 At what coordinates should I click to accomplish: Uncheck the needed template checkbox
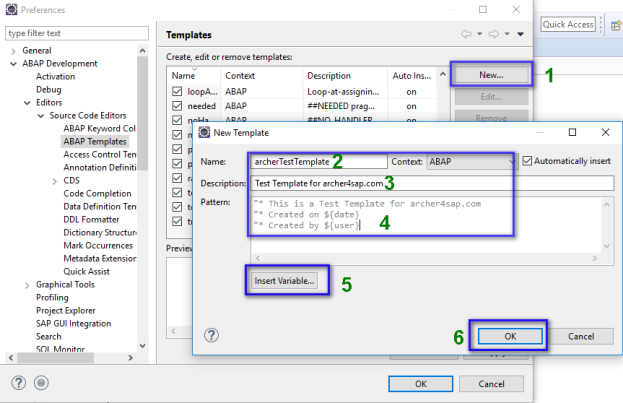pyautogui.click(x=177, y=106)
